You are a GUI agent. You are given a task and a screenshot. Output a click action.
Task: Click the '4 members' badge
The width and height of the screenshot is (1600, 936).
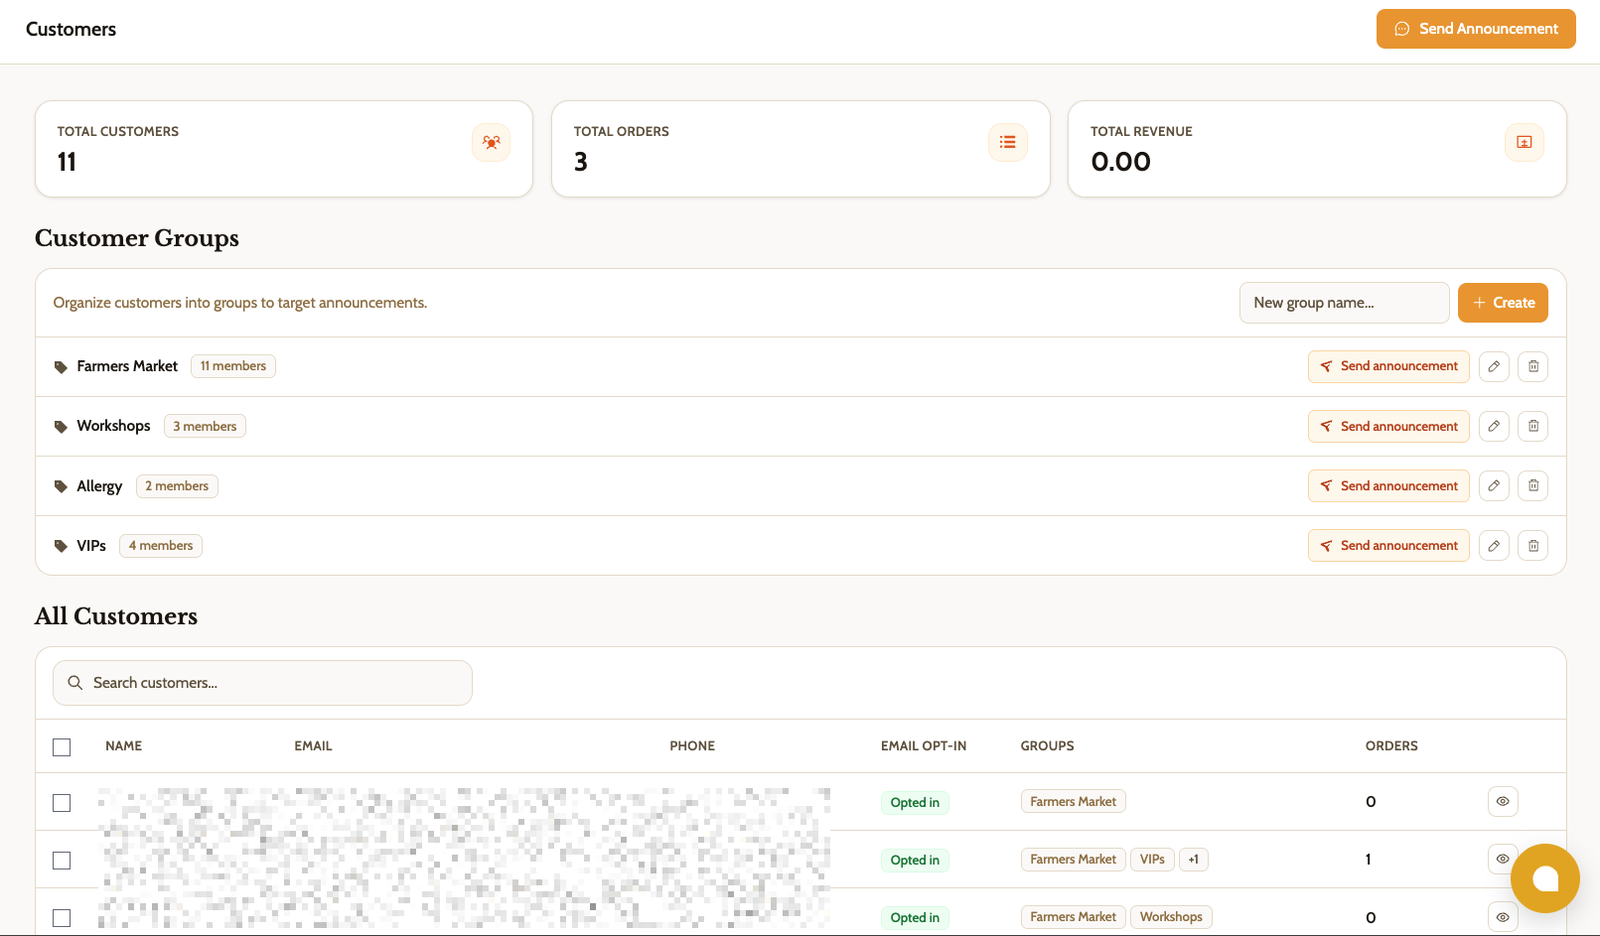161,545
